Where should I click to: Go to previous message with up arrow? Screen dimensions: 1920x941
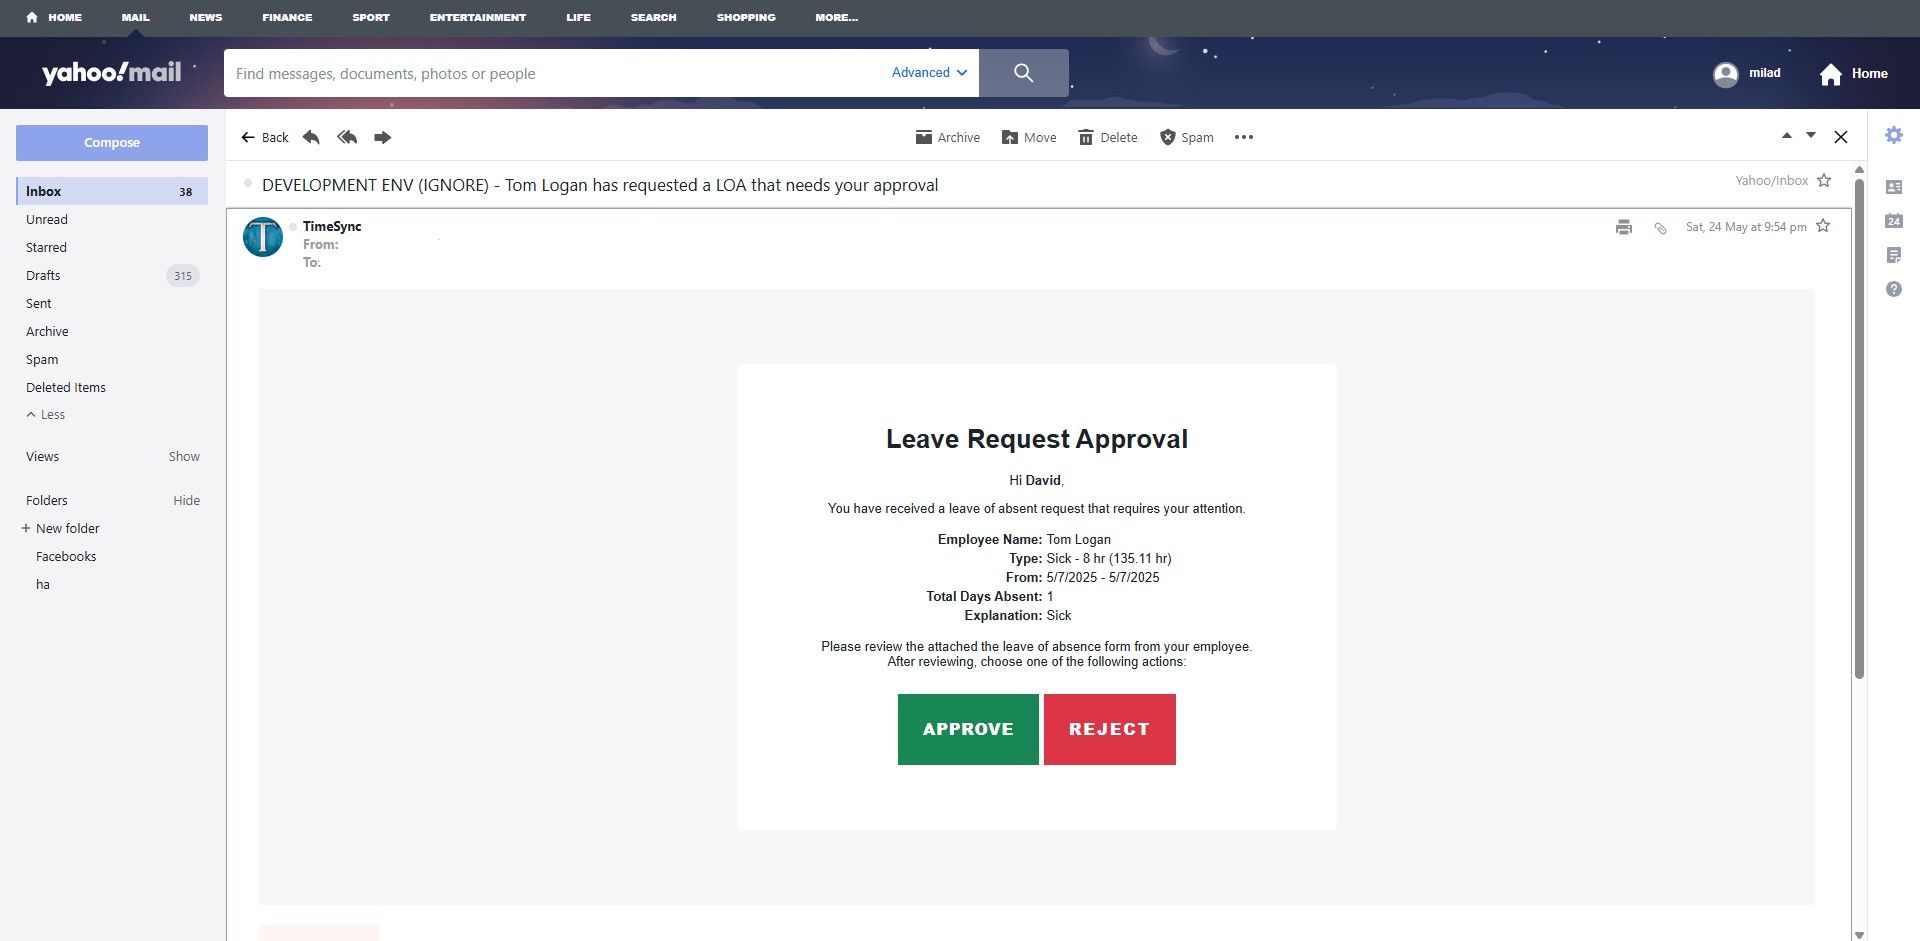[x=1787, y=136]
